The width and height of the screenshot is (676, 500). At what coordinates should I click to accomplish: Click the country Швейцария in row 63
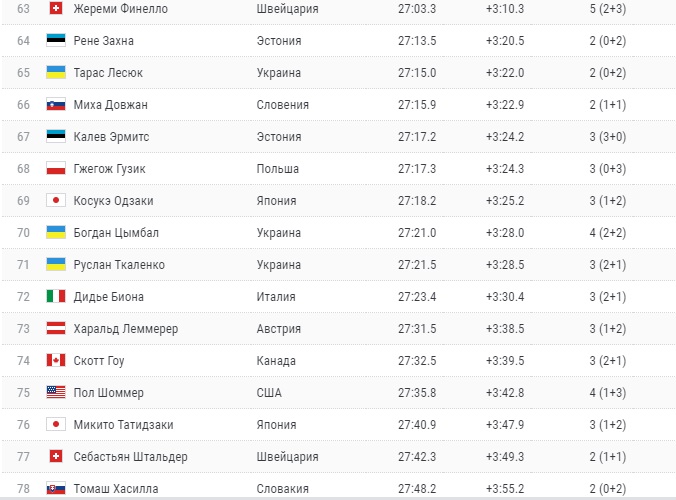click(287, 9)
